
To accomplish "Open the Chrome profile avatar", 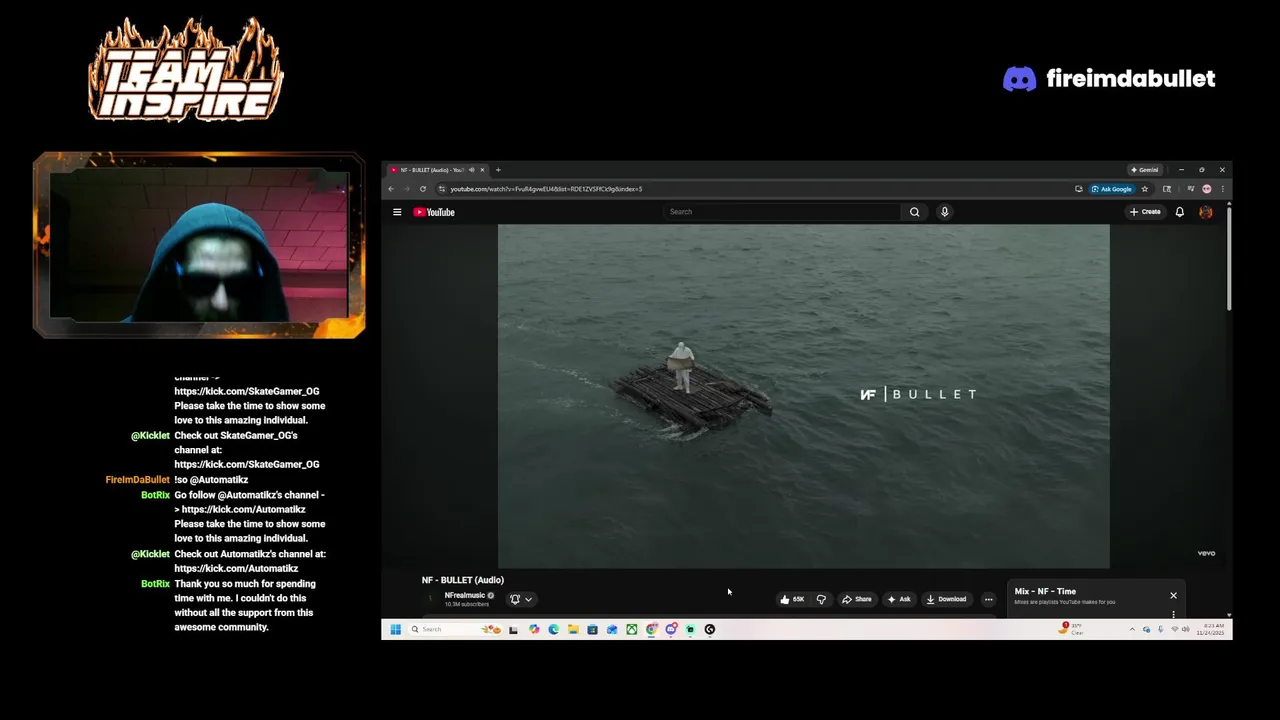I will click(x=1207, y=189).
